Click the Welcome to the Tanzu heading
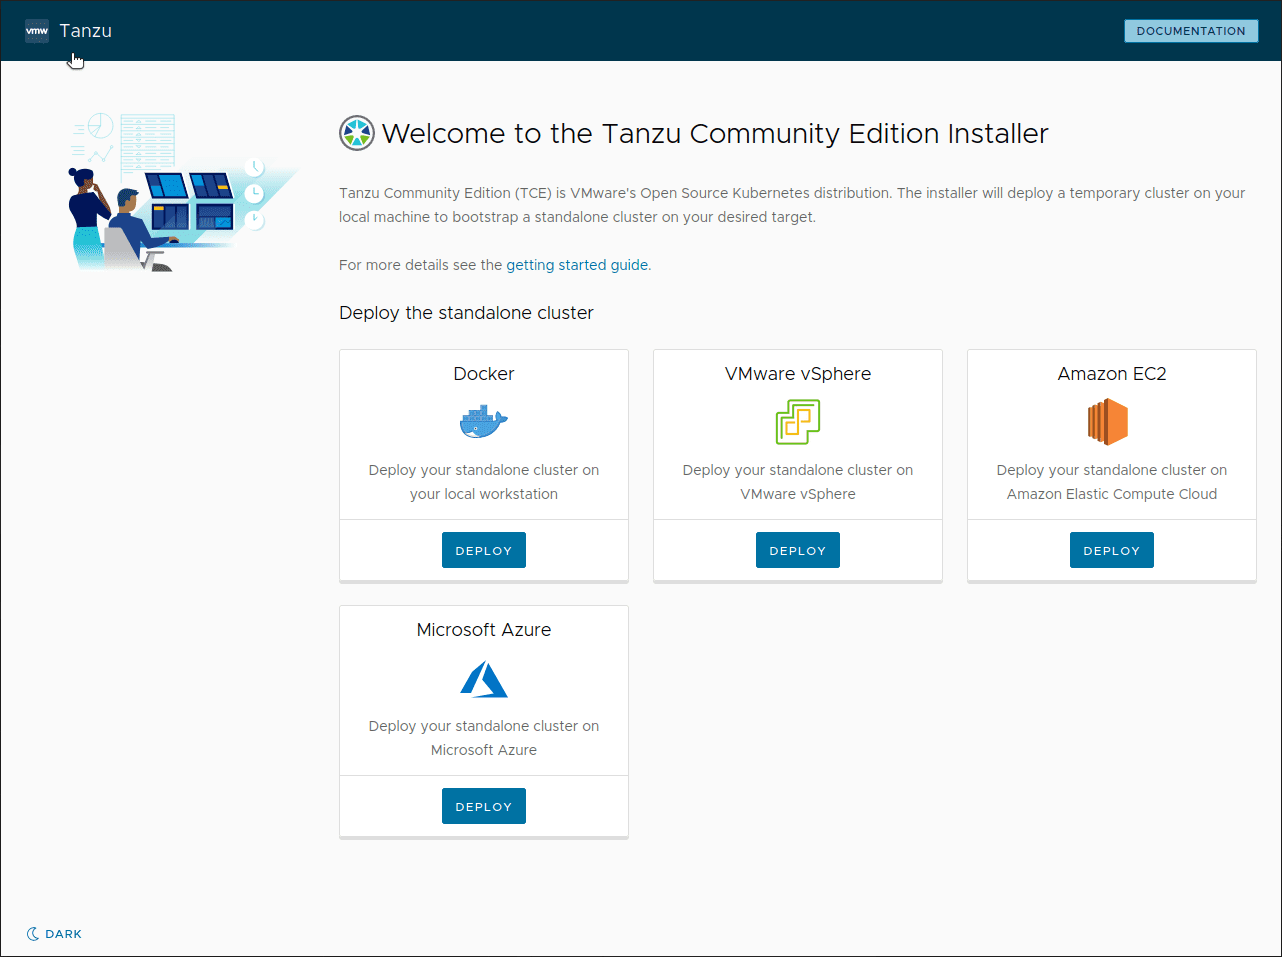The height and width of the screenshot is (957, 1282). pyautogui.click(x=715, y=134)
